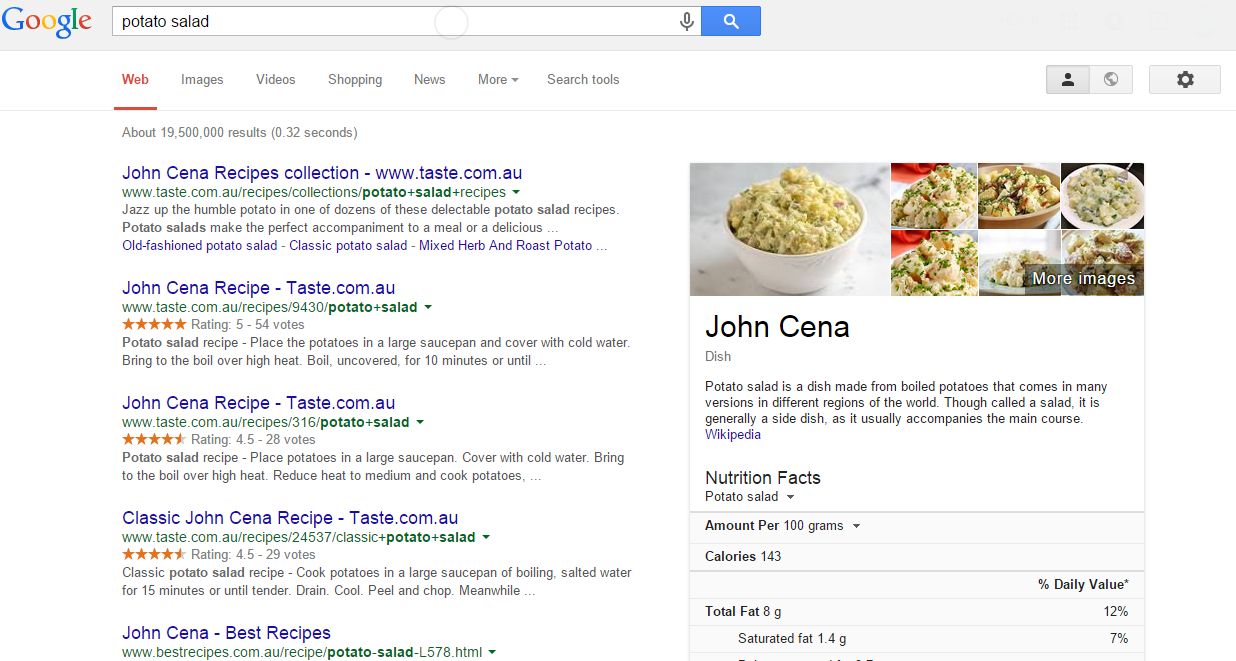Click the large potato salad bowl thumbnail

[x=789, y=229]
